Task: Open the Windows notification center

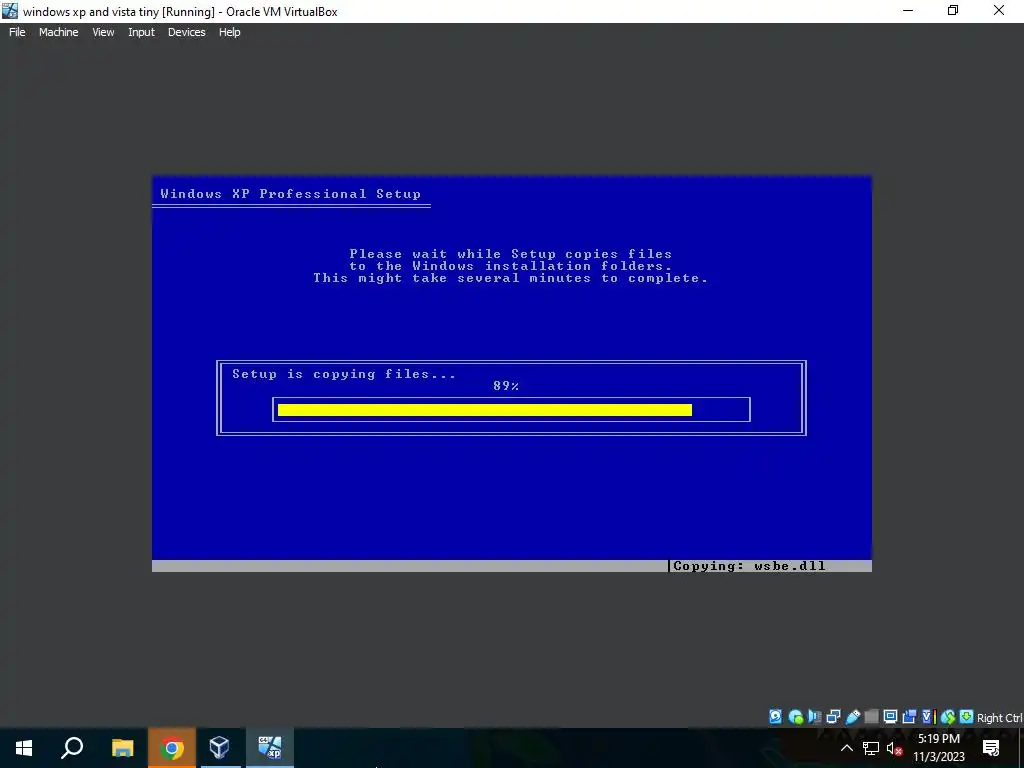Action: click(x=991, y=748)
